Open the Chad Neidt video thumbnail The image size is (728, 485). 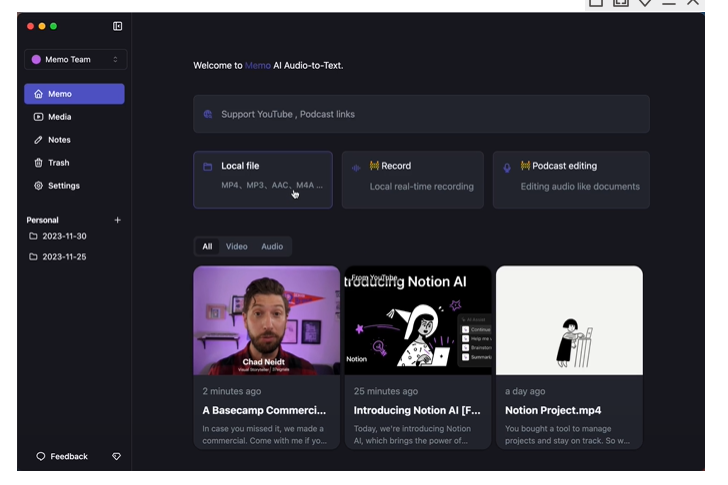pyautogui.click(x=266, y=320)
